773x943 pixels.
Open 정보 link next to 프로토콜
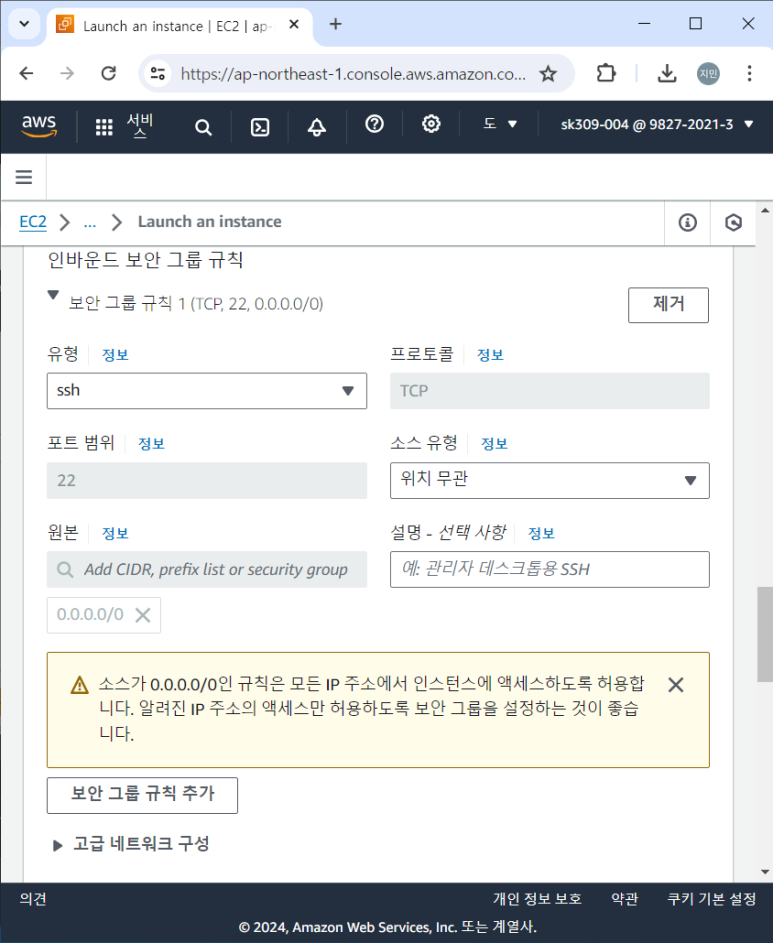pyautogui.click(x=490, y=354)
